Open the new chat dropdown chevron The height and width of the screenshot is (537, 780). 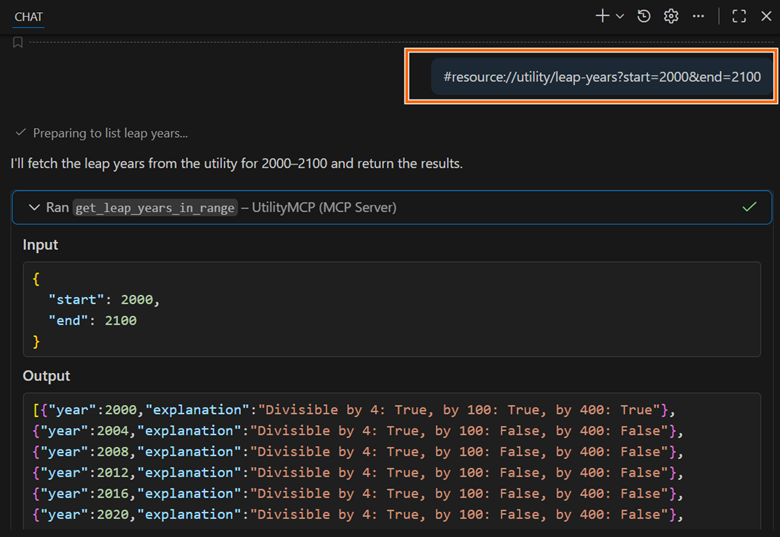point(620,16)
